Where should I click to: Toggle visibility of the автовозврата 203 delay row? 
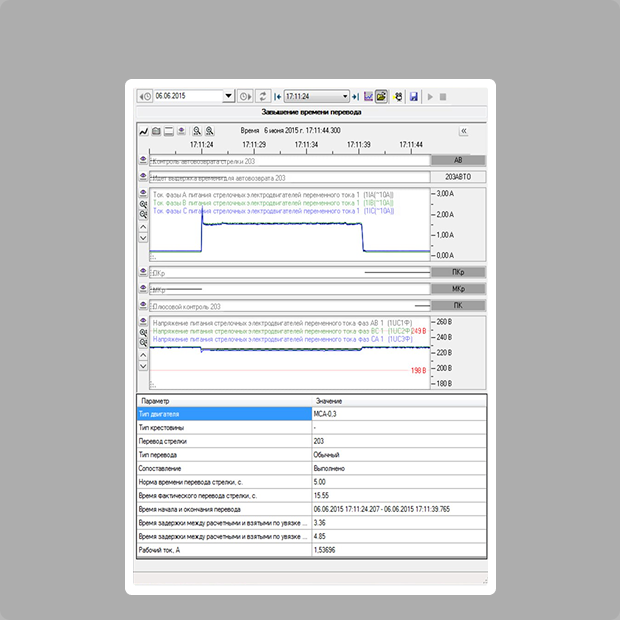(143, 176)
